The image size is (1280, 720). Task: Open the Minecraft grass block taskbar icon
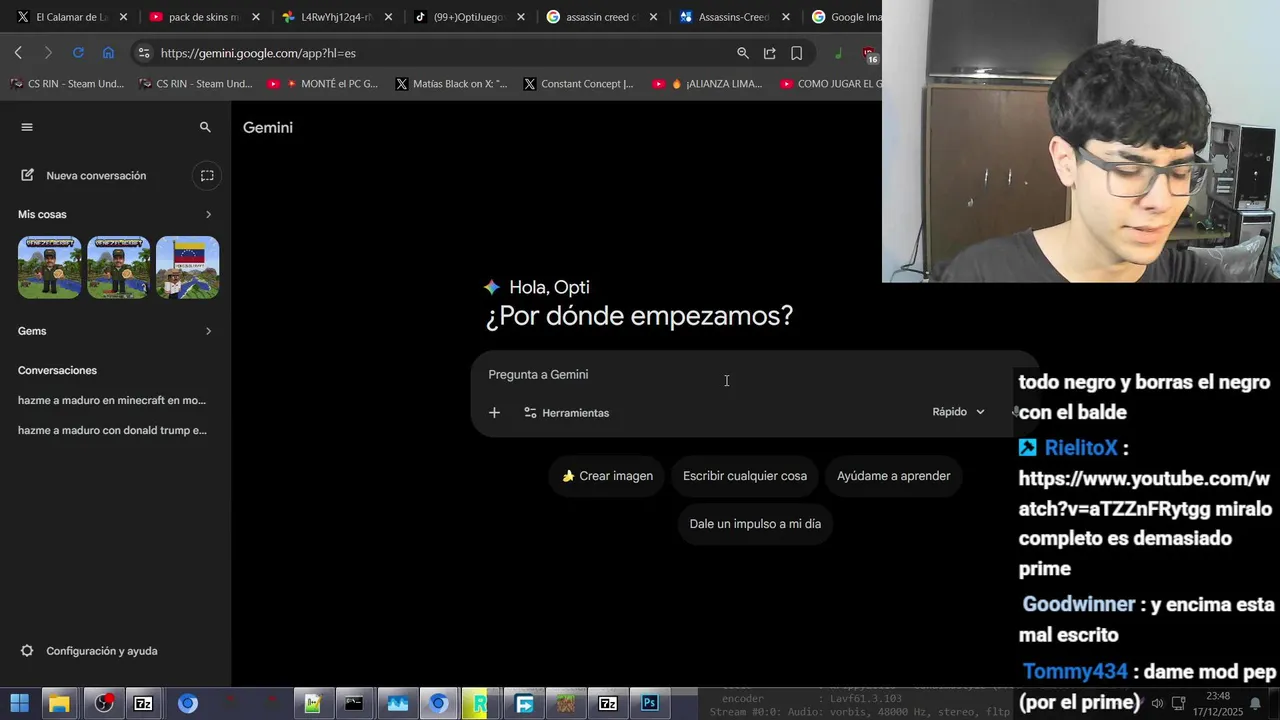(567, 703)
